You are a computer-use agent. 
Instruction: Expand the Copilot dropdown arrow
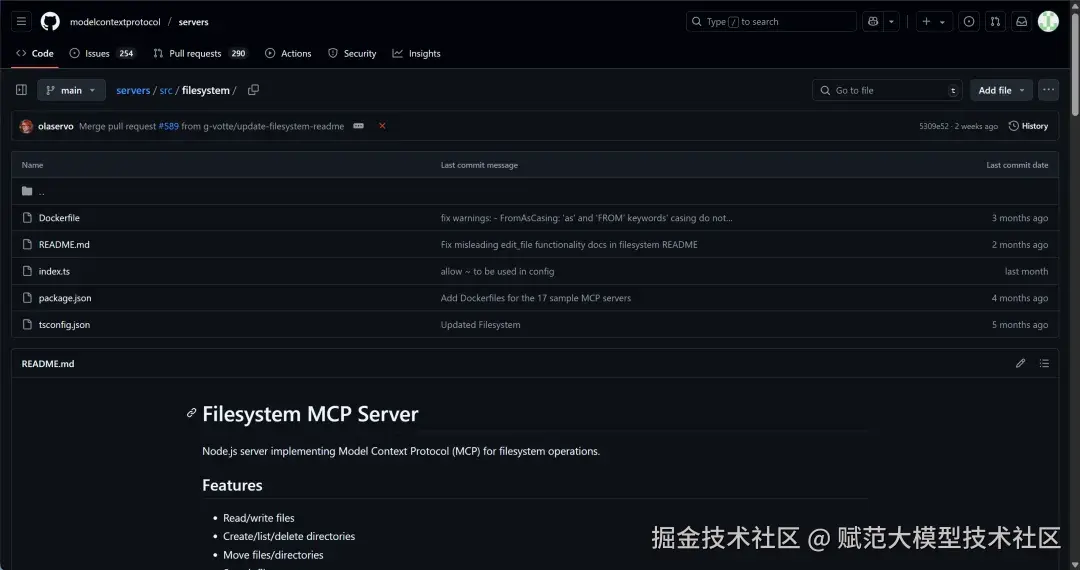click(x=892, y=21)
